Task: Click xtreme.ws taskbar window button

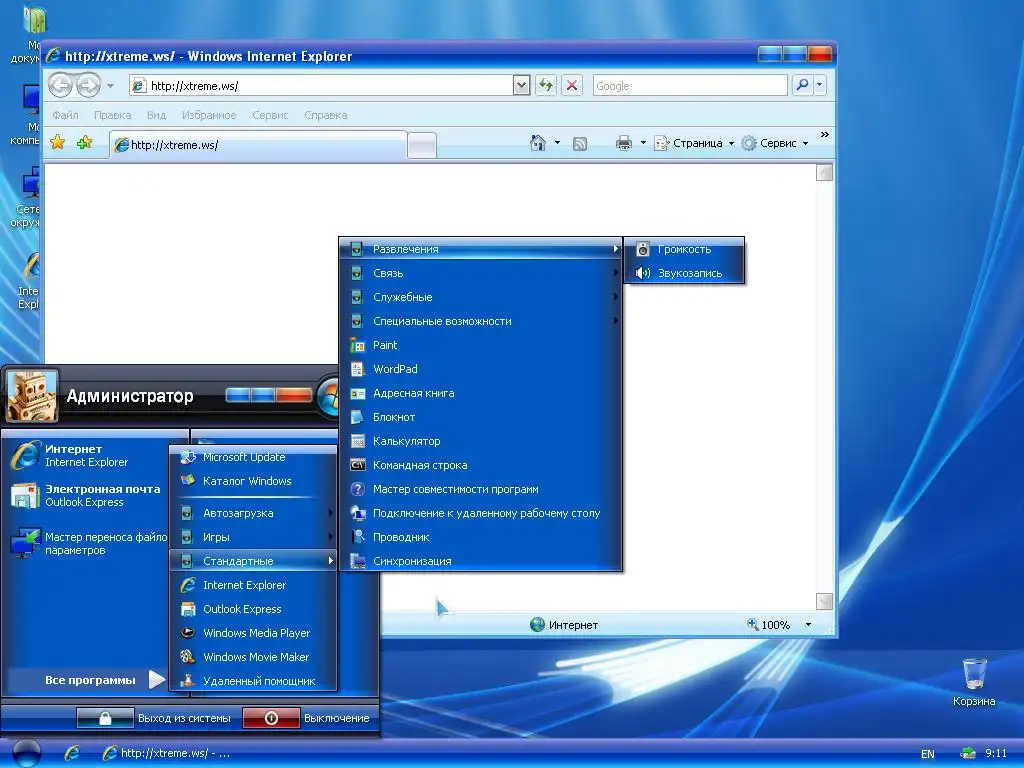Action: 167,753
